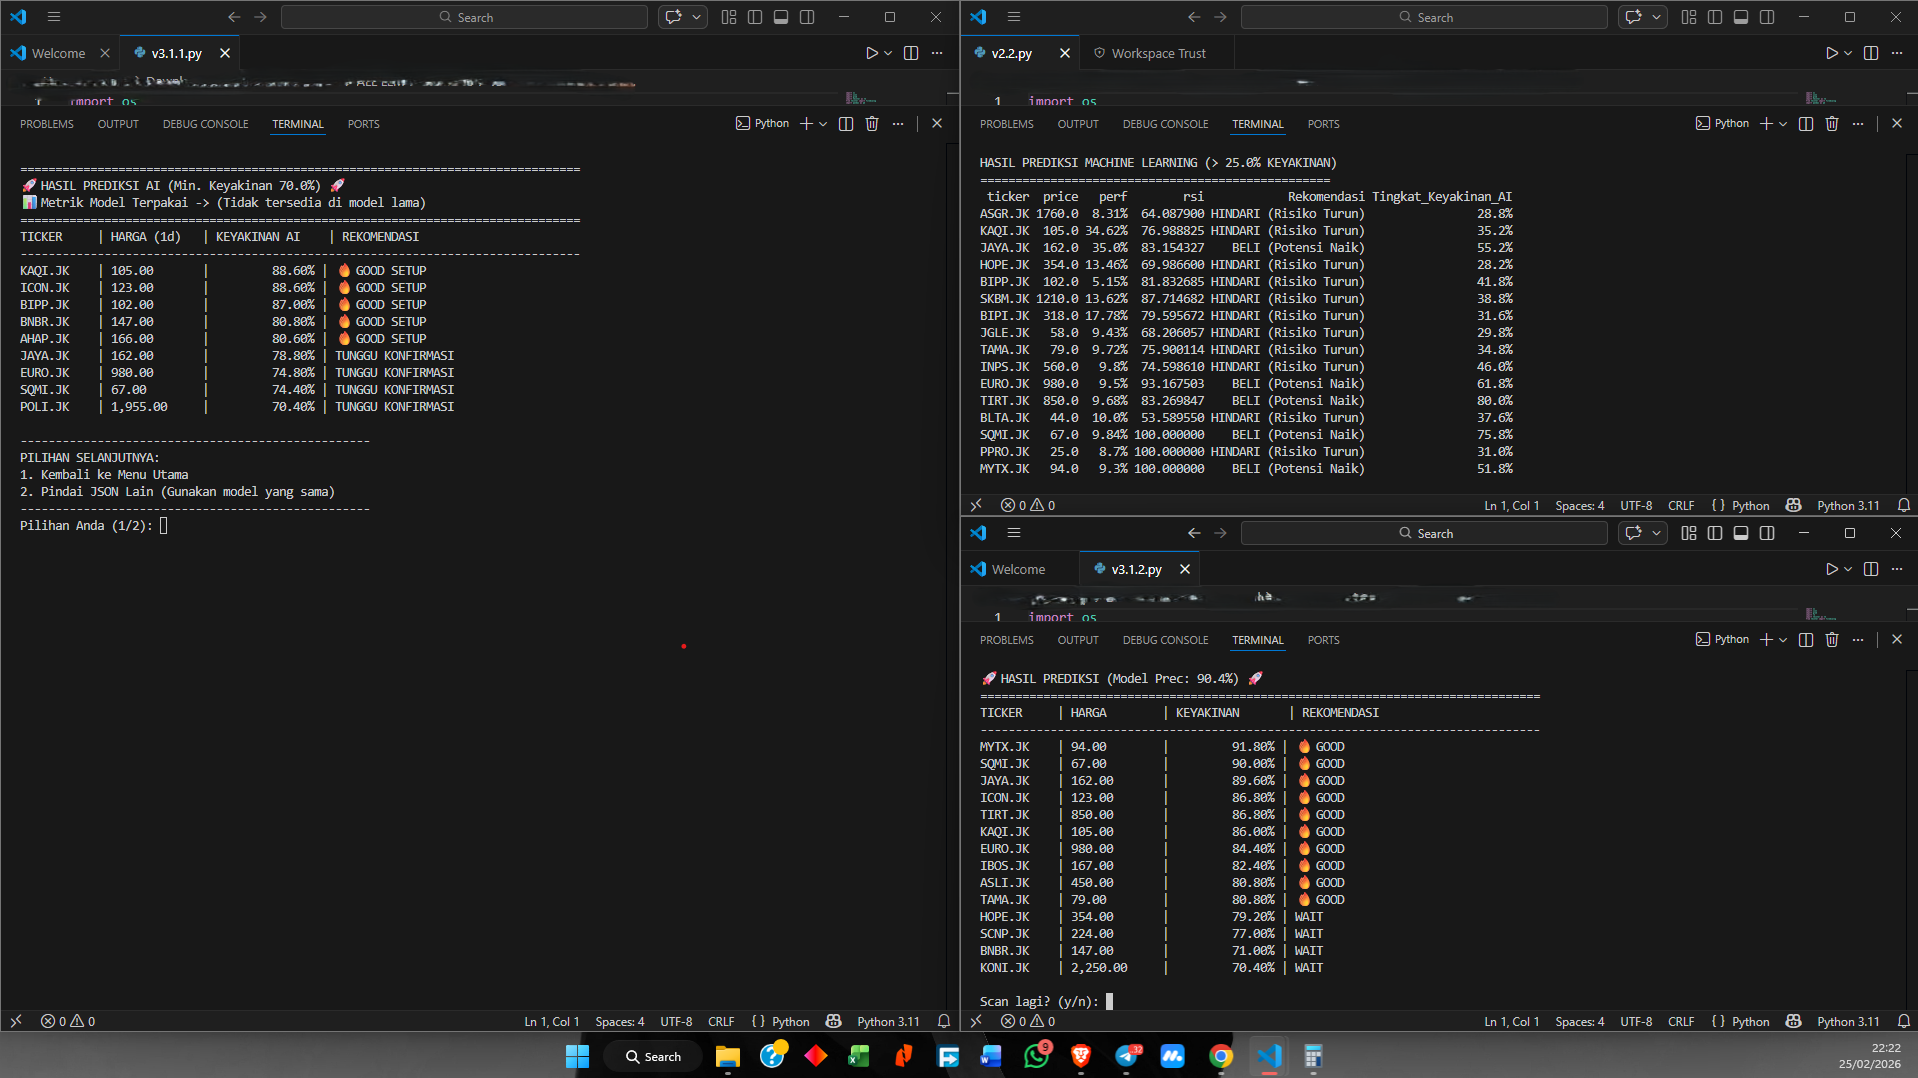Split editor right in the v3.1.1.py window

(x=910, y=53)
